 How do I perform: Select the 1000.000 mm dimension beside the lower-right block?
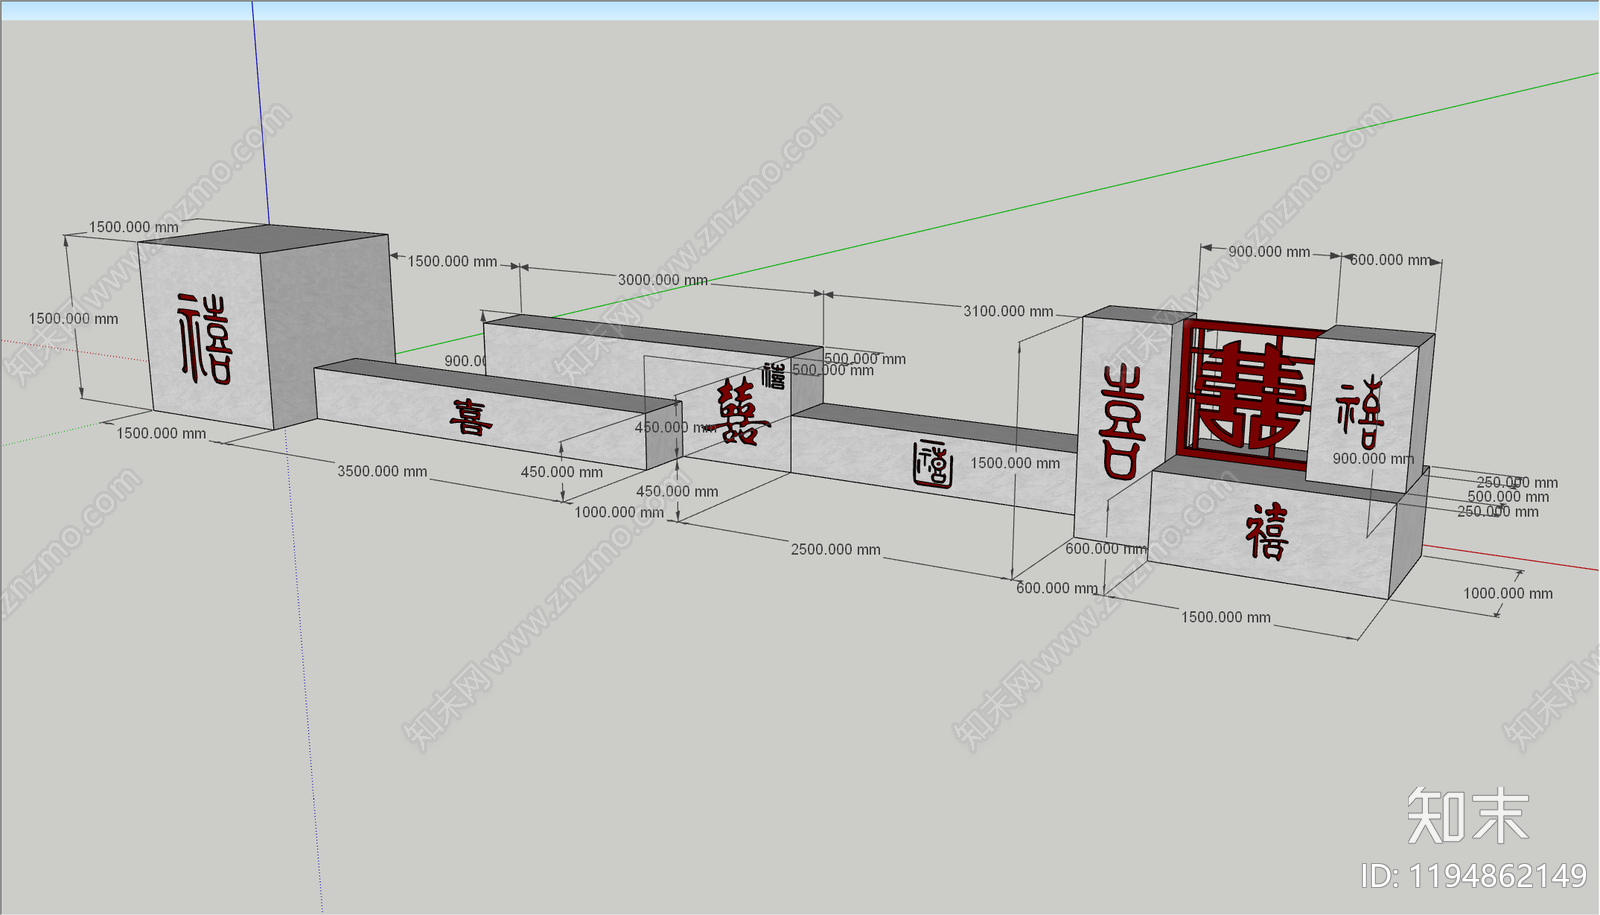[1508, 593]
